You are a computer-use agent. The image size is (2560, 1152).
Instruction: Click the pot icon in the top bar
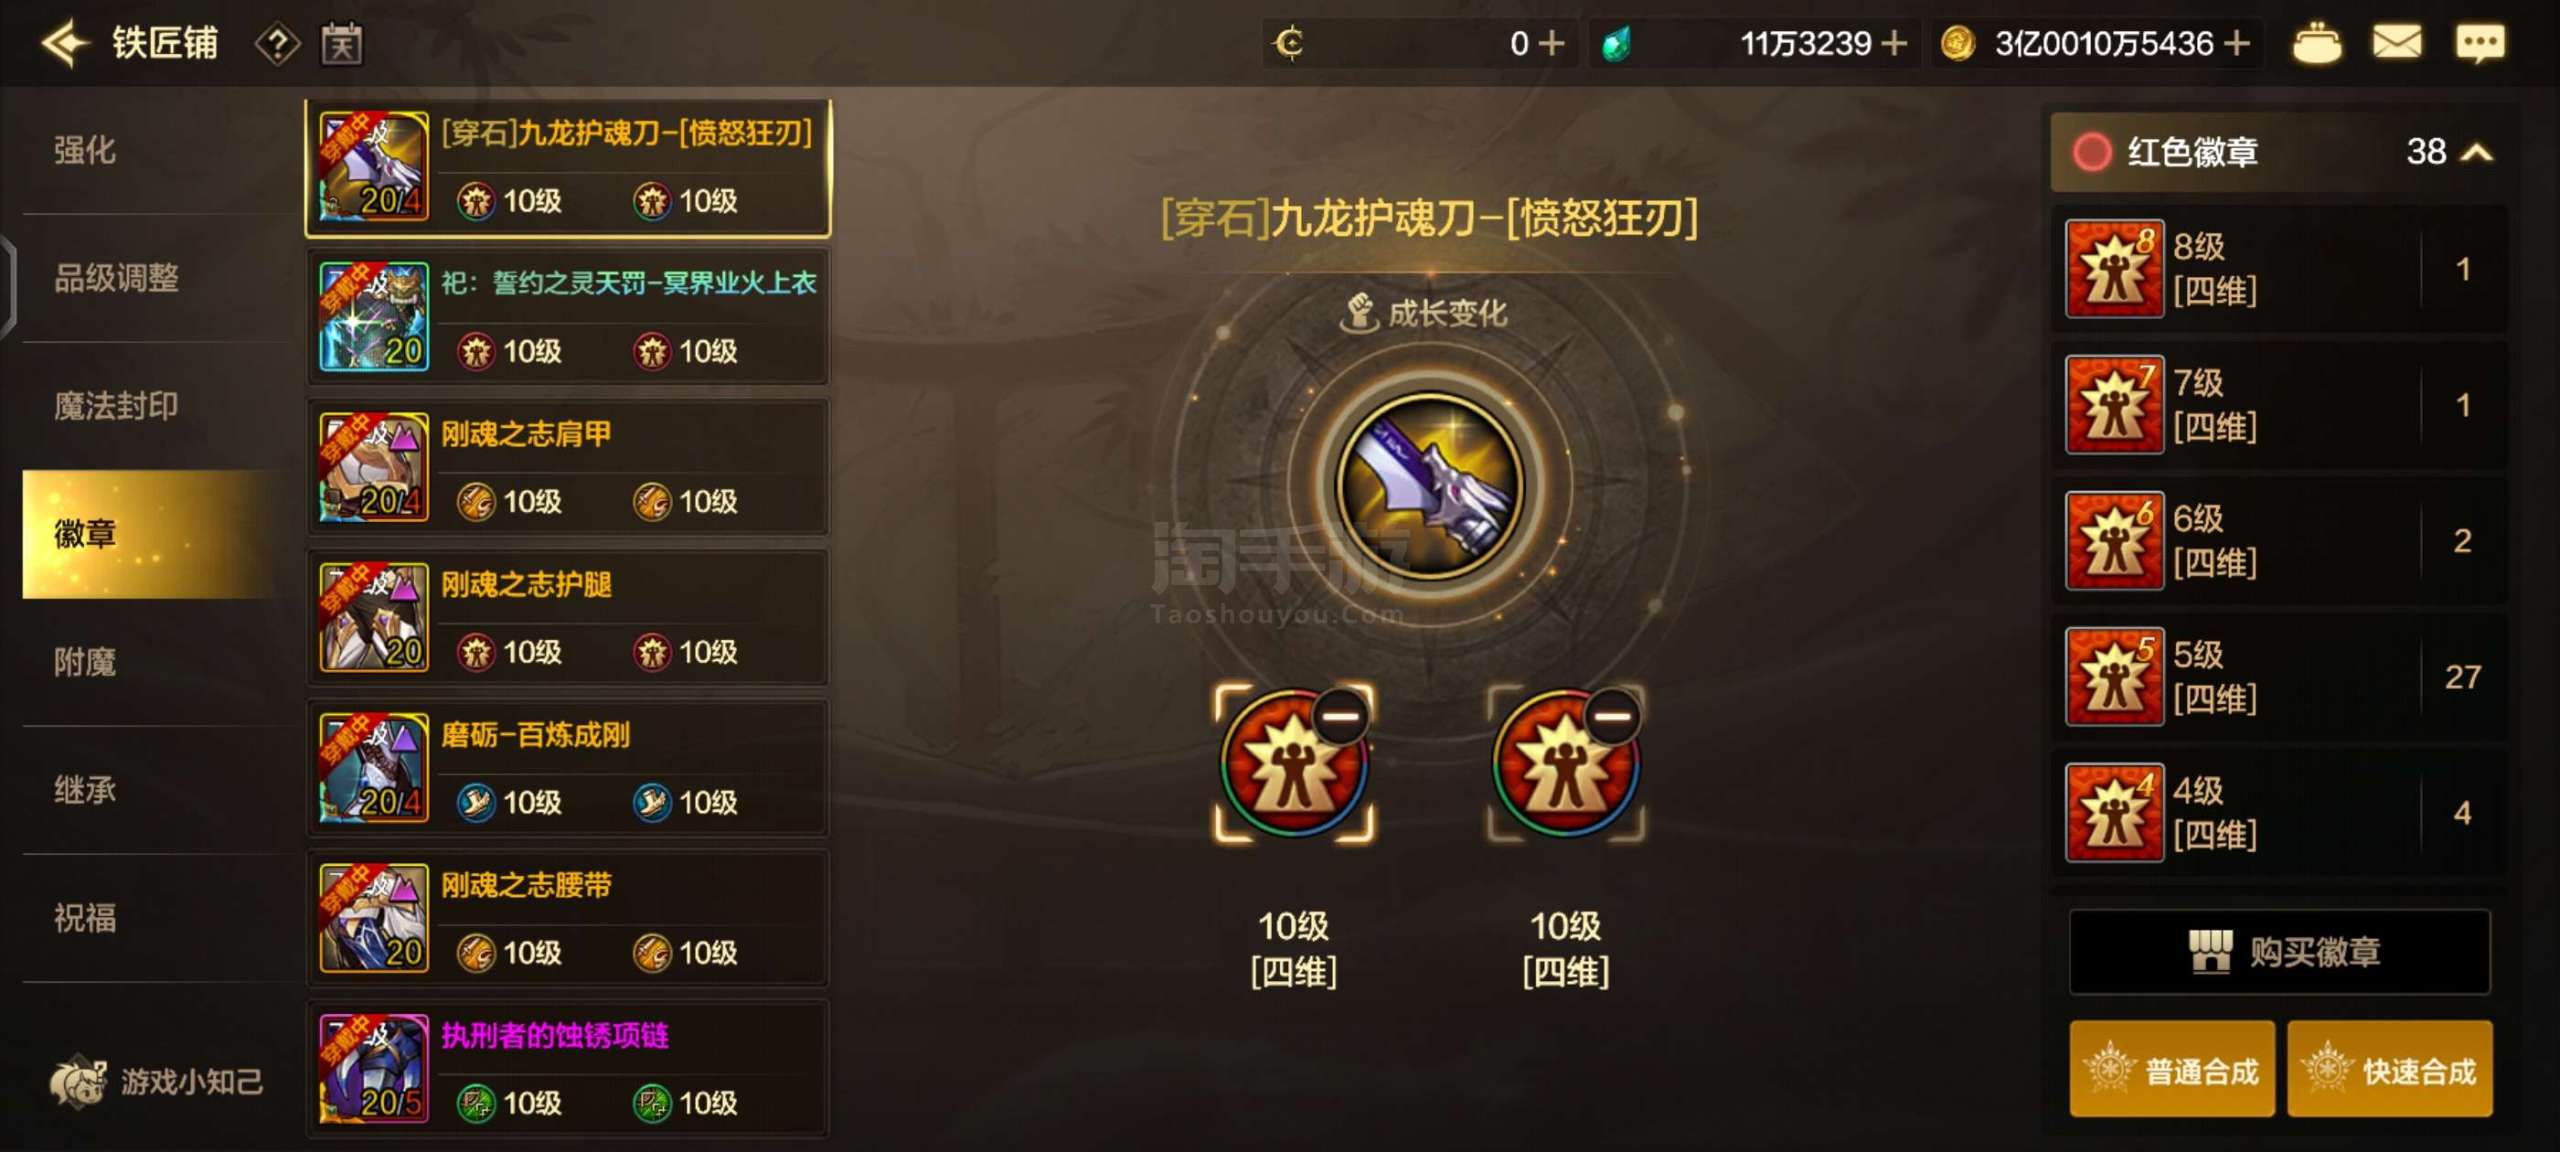[x=2315, y=44]
